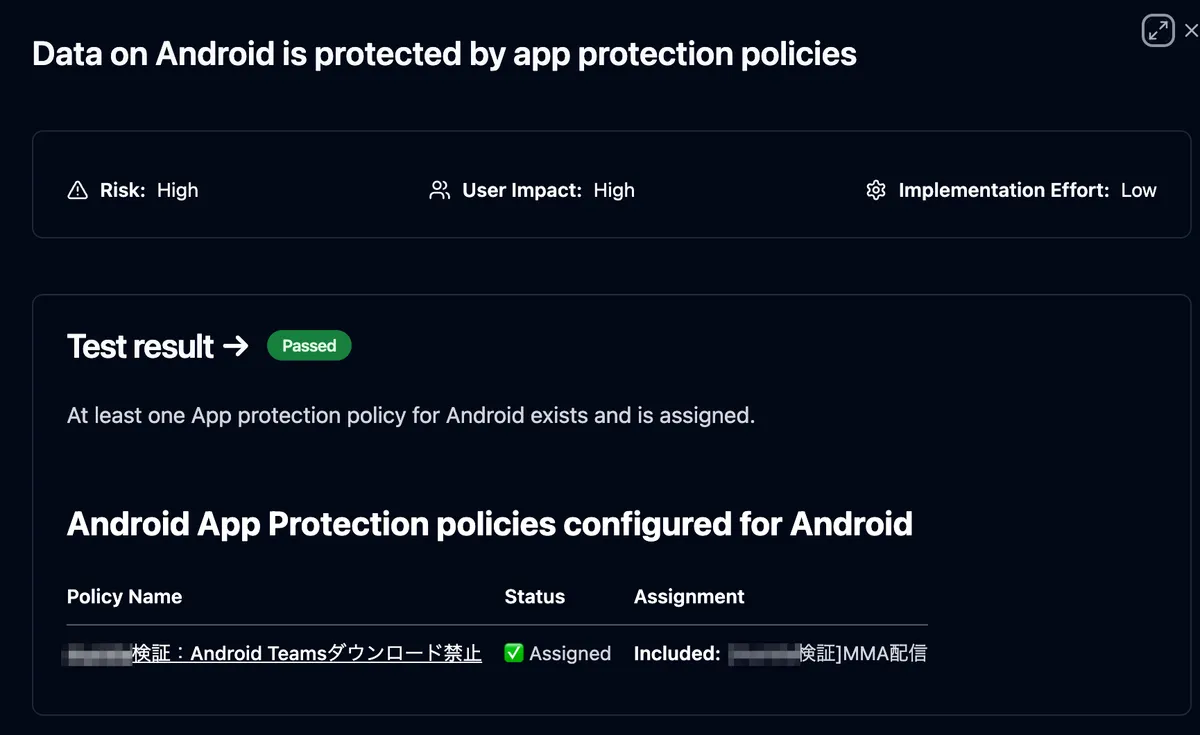Click the policy exists and assigned description
This screenshot has height=735, width=1200.
pyautogui.click(x=410, y=415)
